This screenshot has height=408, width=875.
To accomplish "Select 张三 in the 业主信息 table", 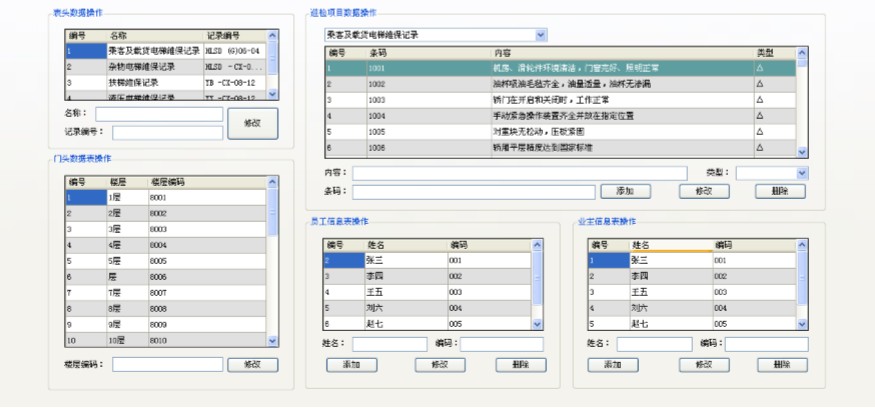I will (x=693, y=260).
